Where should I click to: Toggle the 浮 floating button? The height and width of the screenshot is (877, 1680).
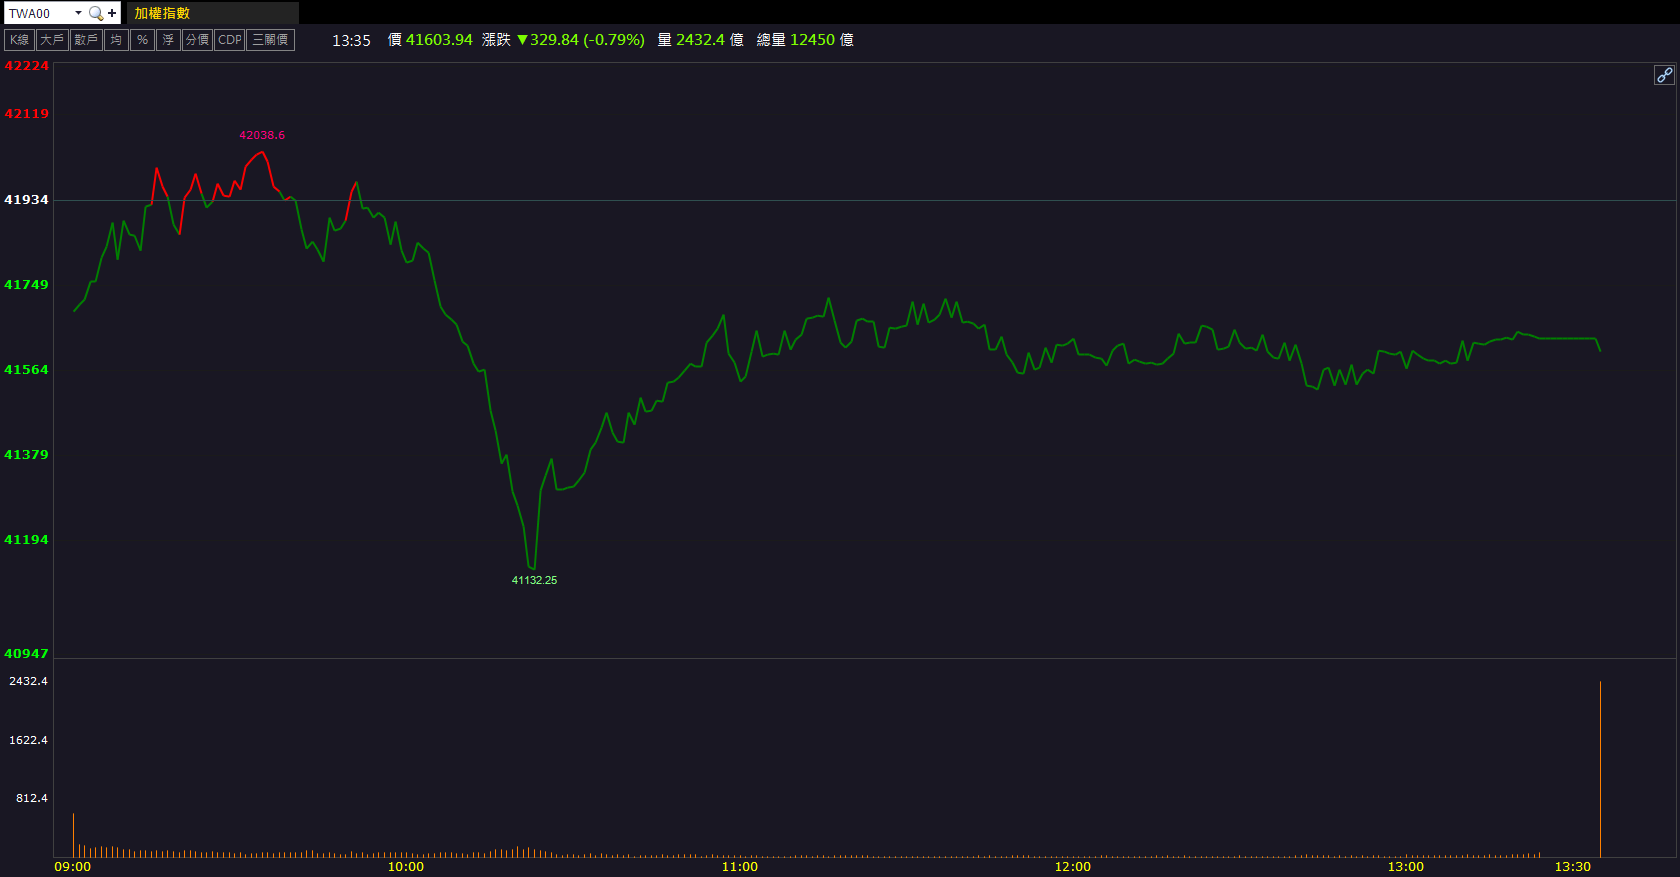click(x=168, y=40)
